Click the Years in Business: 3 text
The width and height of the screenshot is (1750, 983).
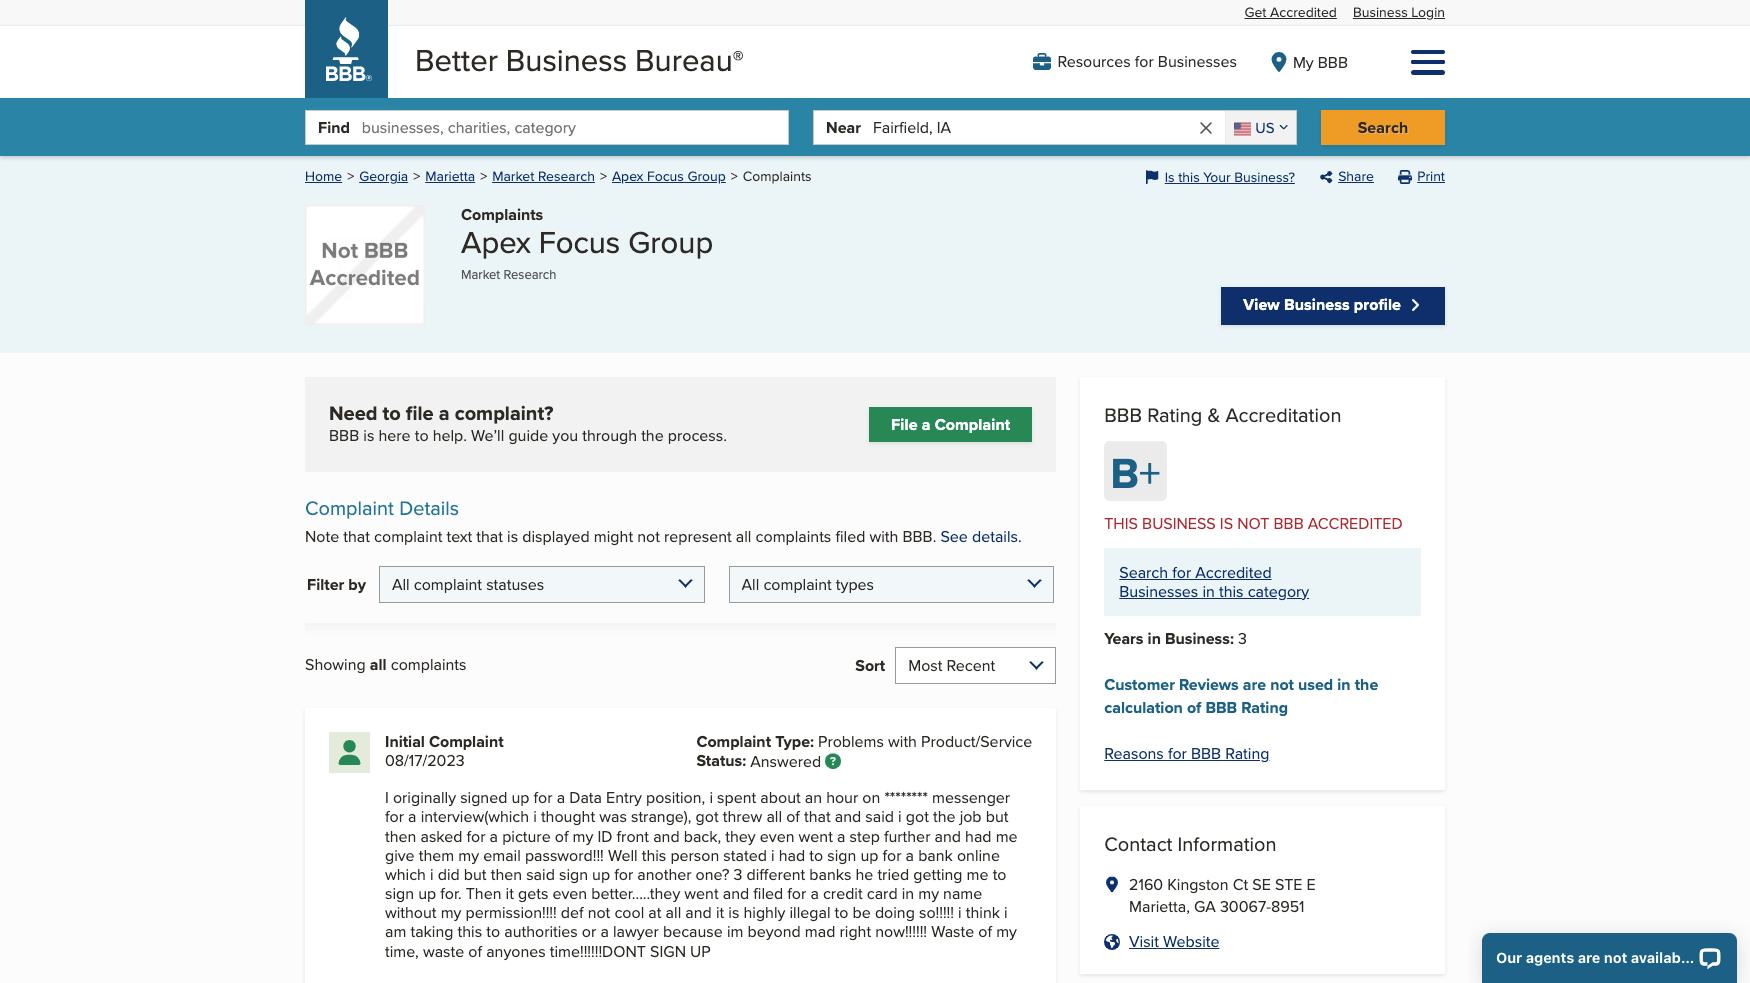click(x=1175, y=639)
